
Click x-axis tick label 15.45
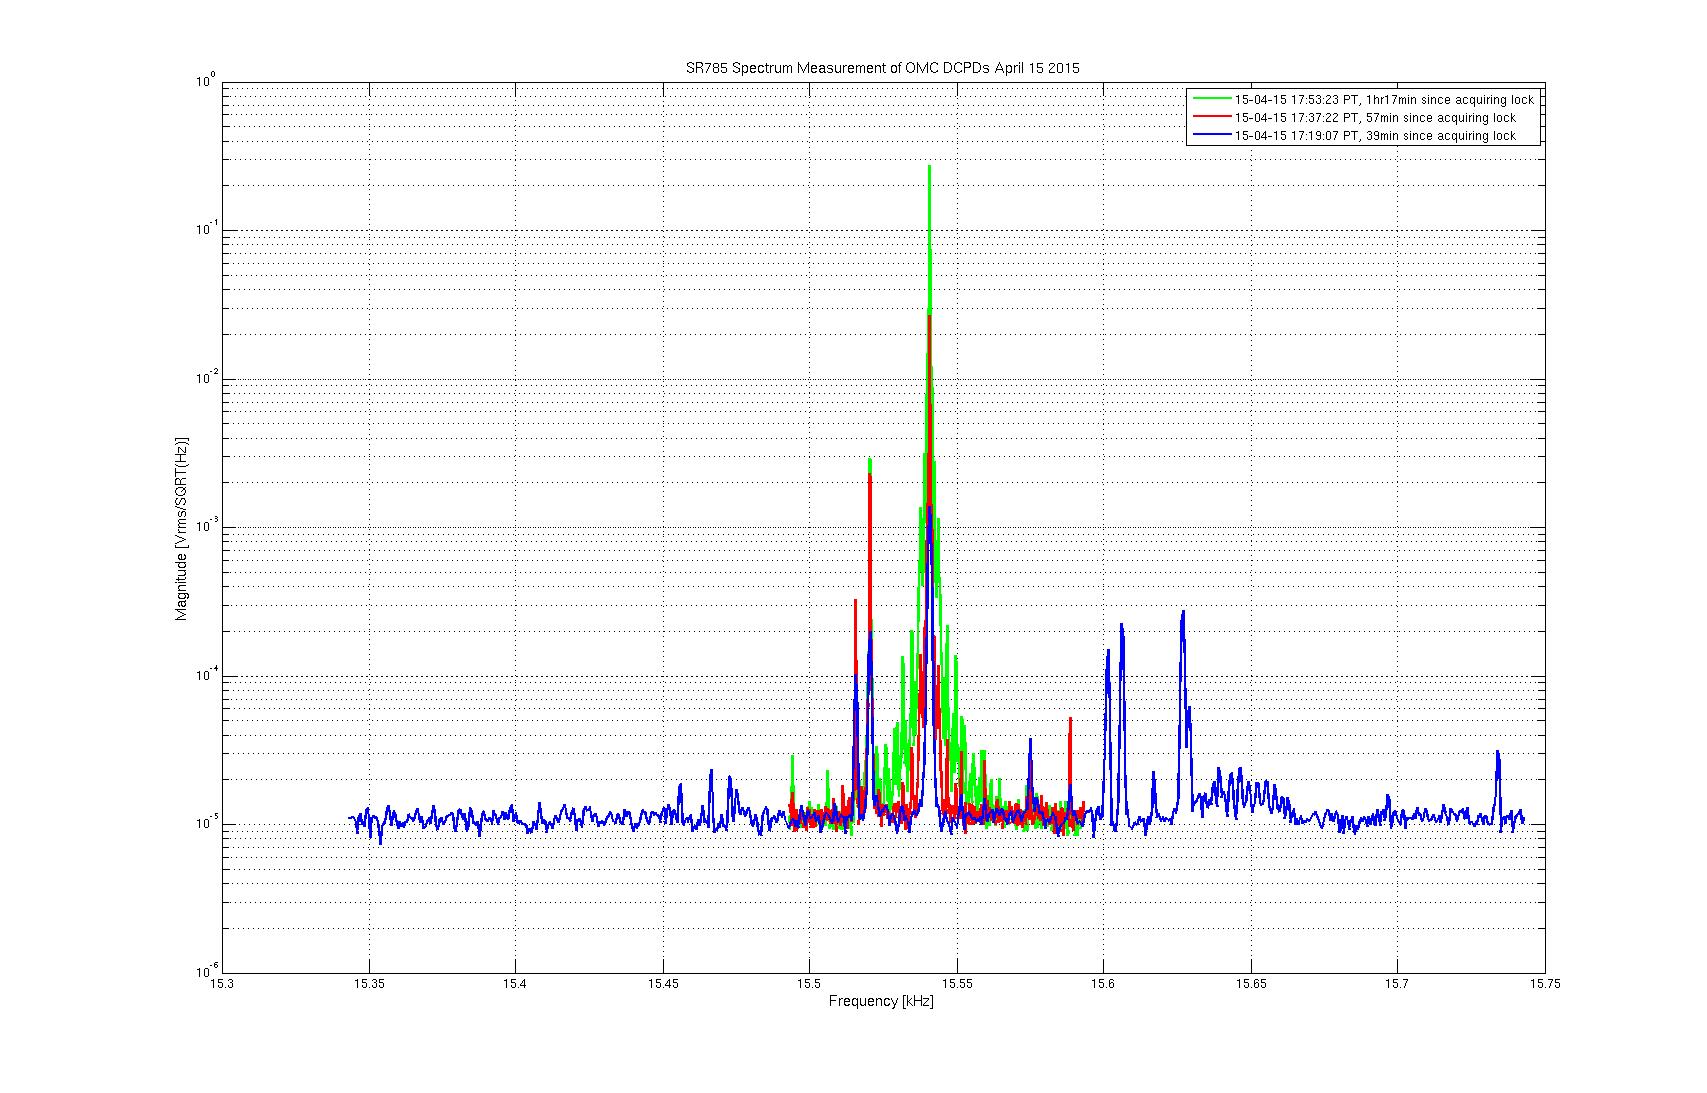[x=663, y=984]
